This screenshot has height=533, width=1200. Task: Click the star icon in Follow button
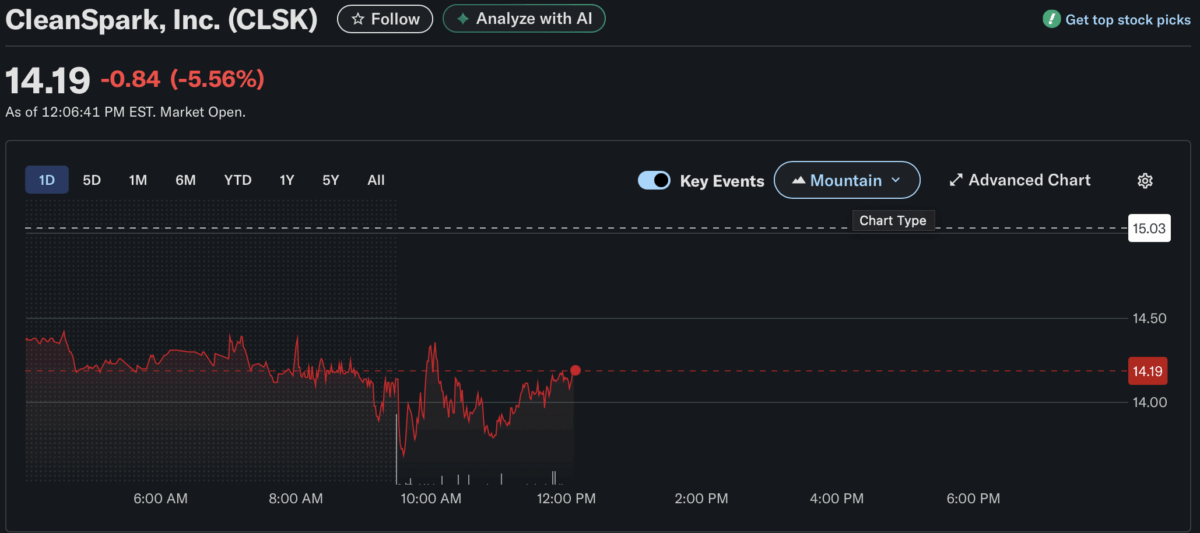(x=358, y=19)
